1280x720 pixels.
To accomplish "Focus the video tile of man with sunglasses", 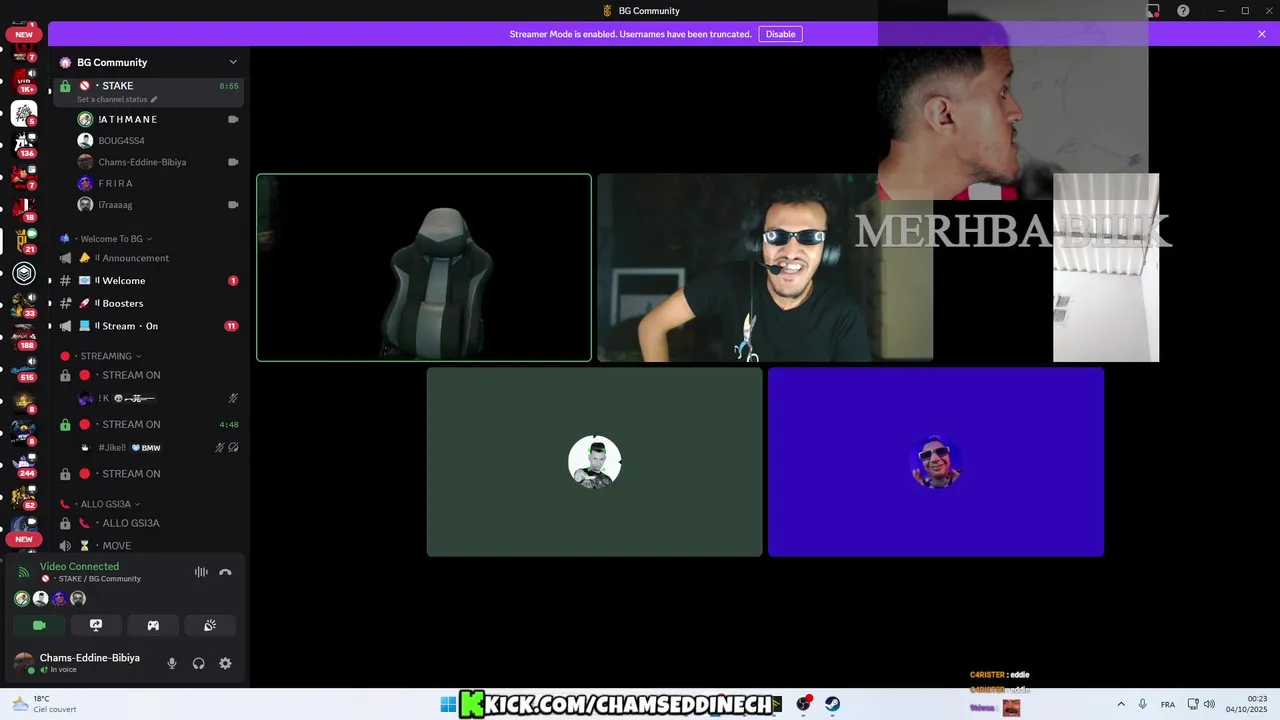I will click(765, 268).
